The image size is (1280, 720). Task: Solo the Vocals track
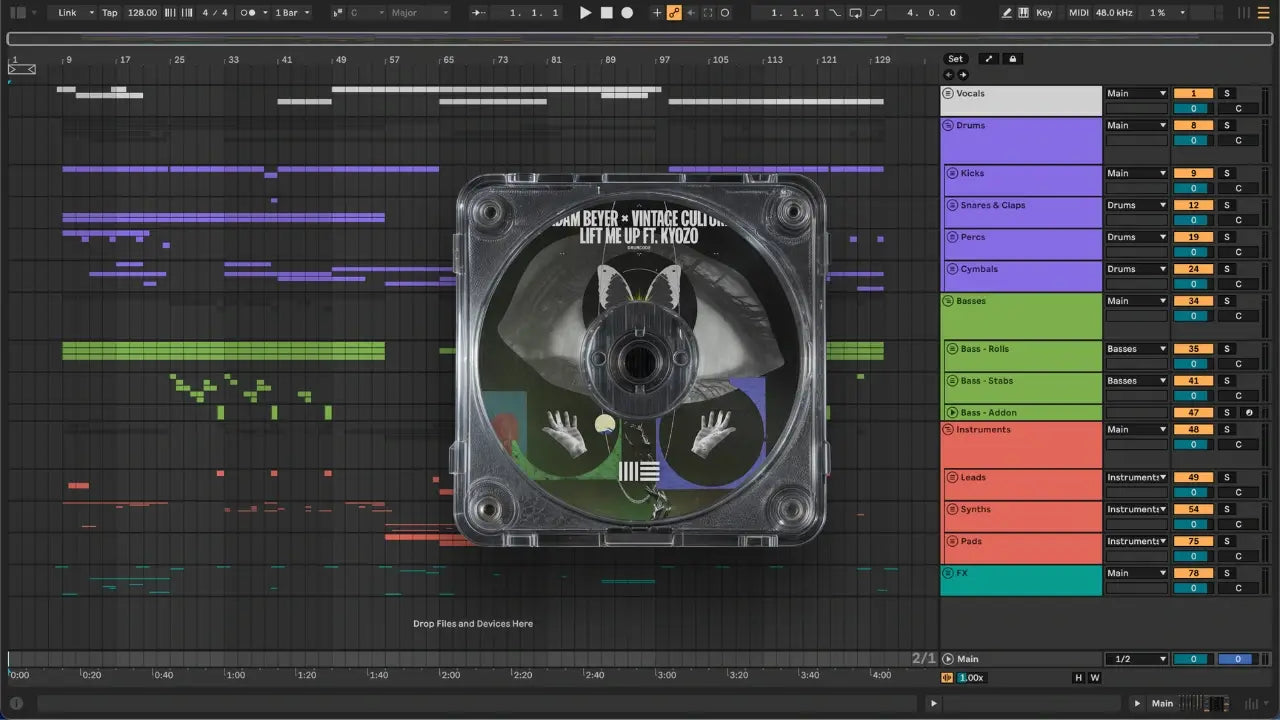[1227, 94]
